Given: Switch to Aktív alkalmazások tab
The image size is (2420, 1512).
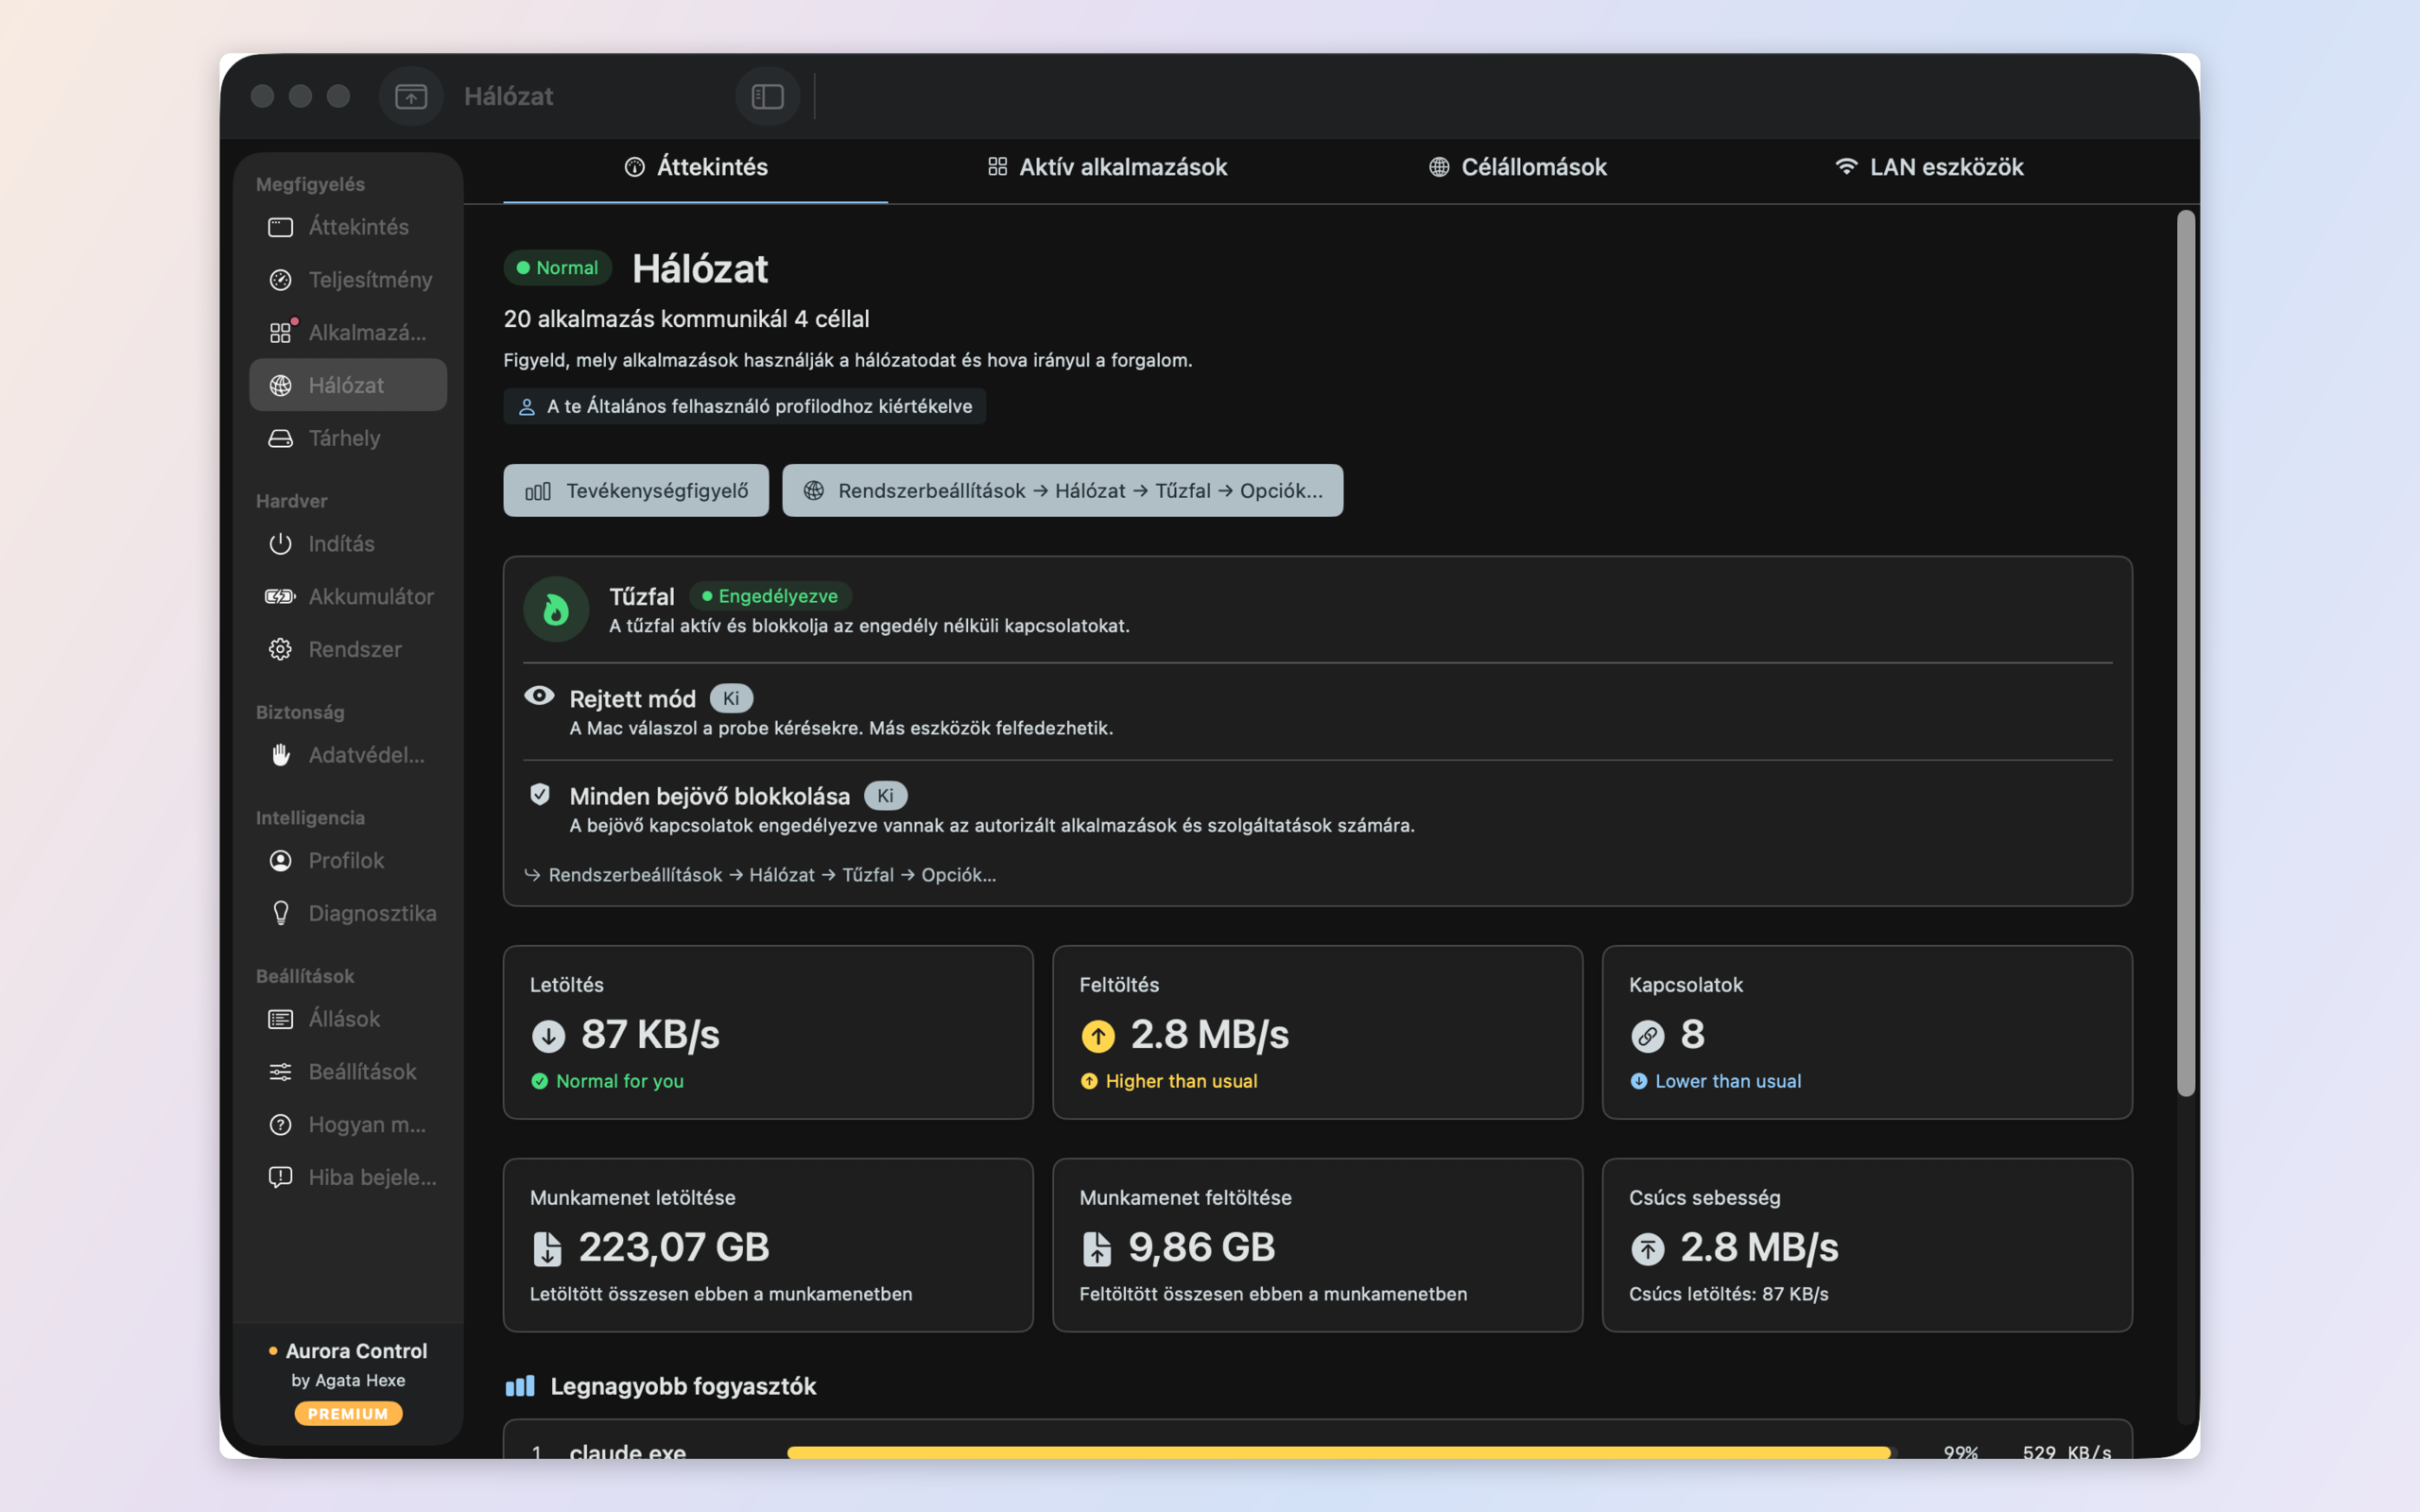Looking at the screenshot, I should [1107, 167].
